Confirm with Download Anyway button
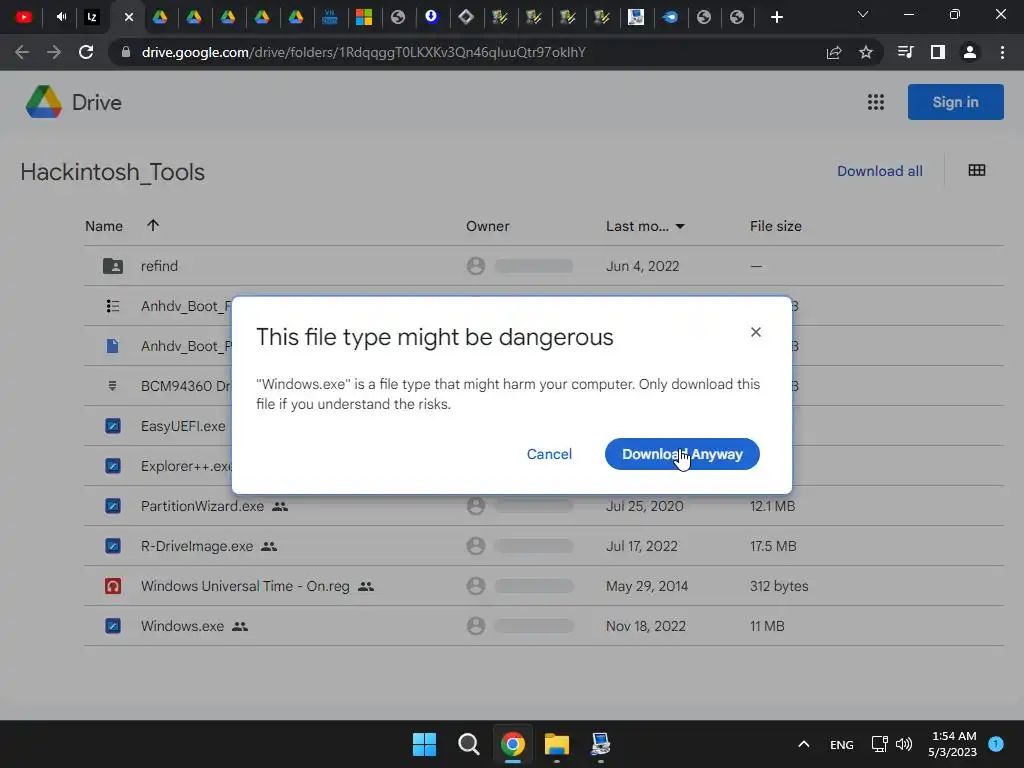Viewport: 1024px width, 768px height. tap(682, 454)
